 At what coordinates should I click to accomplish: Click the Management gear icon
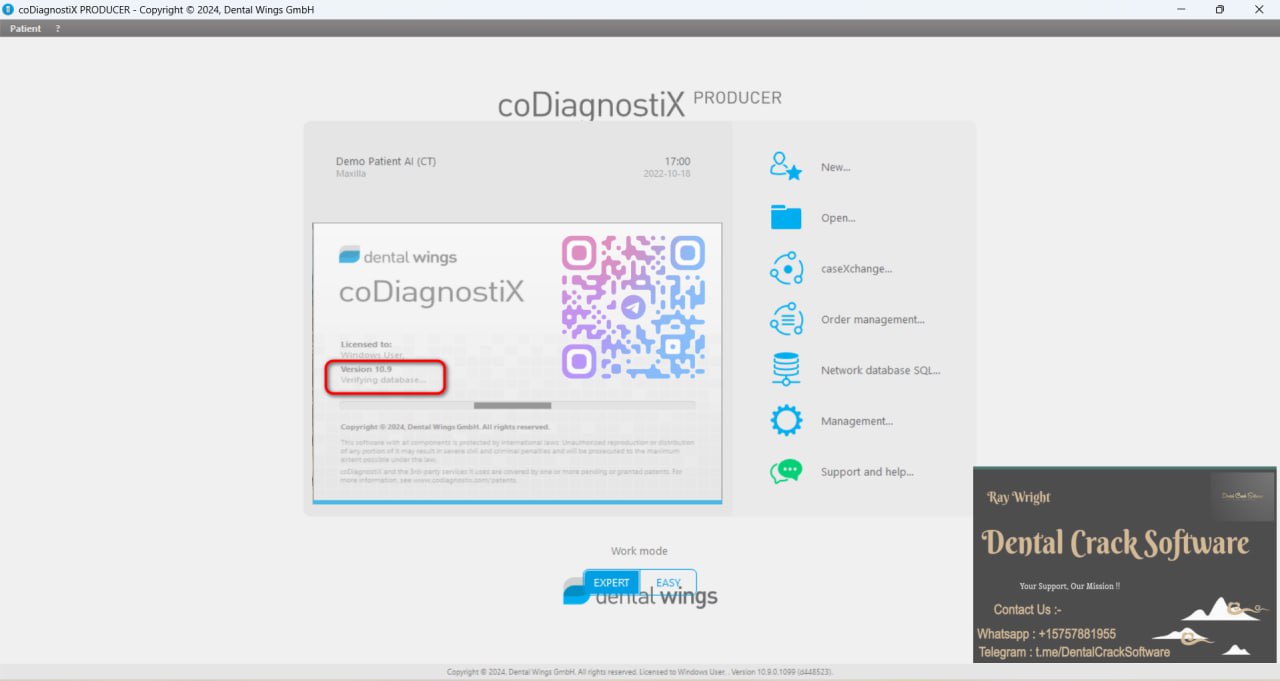click(x=786, y=421)
